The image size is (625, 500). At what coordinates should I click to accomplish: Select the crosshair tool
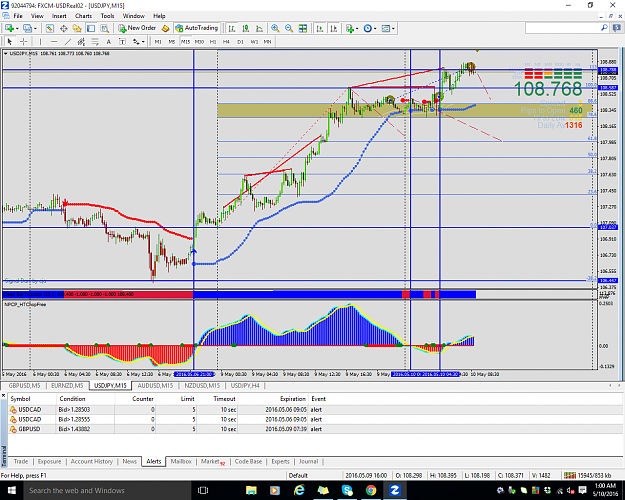[24, 41]
